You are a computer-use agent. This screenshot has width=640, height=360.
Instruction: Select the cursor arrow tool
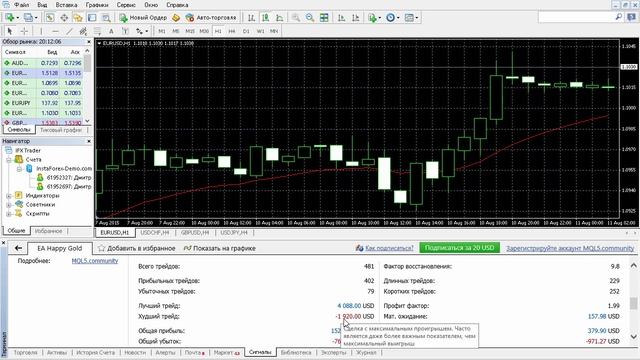pyautogui.click(x=10, y=31)
